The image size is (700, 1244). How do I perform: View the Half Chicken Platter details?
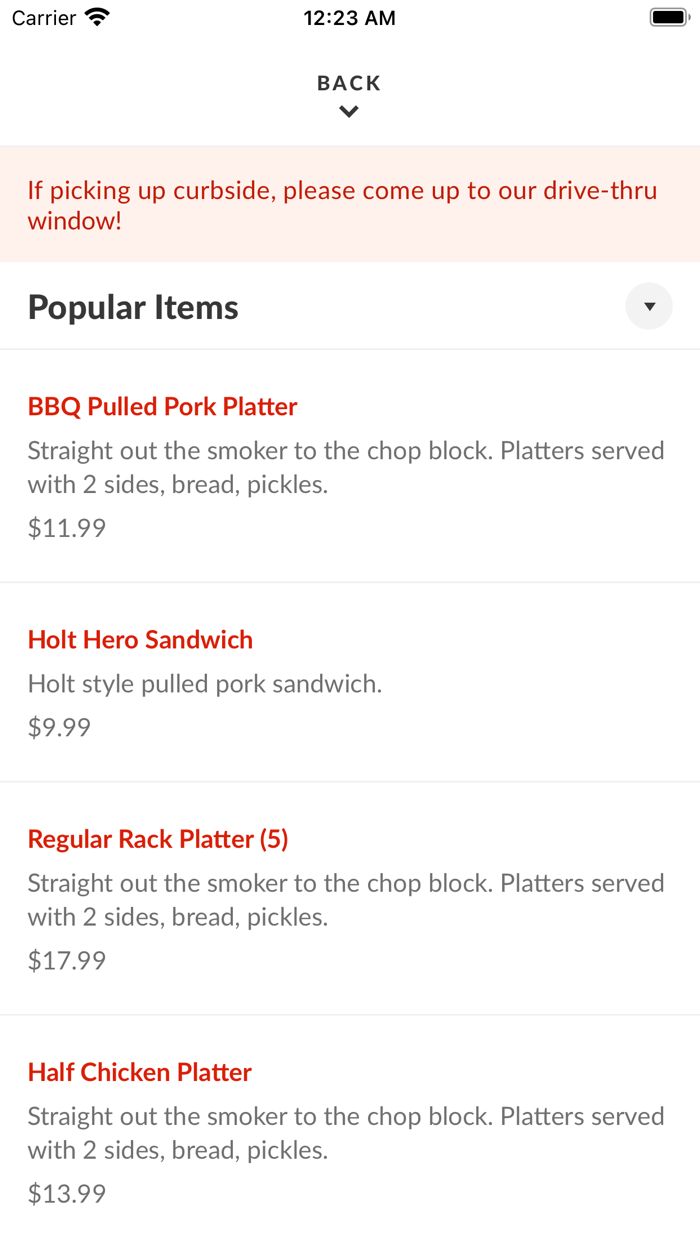coord(139,1072)
